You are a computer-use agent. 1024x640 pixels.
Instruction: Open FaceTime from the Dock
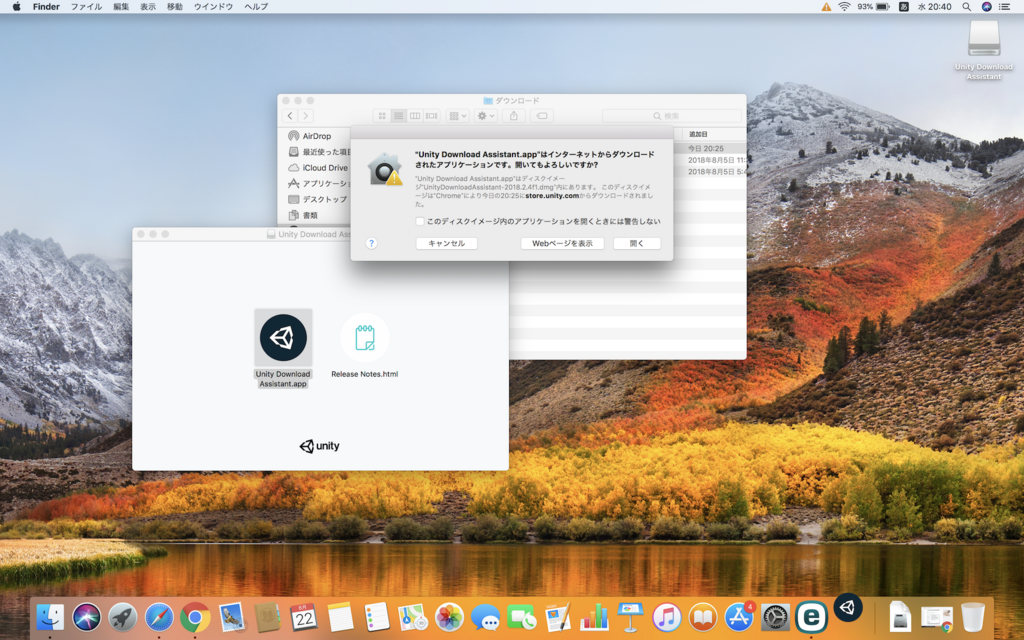522,617
